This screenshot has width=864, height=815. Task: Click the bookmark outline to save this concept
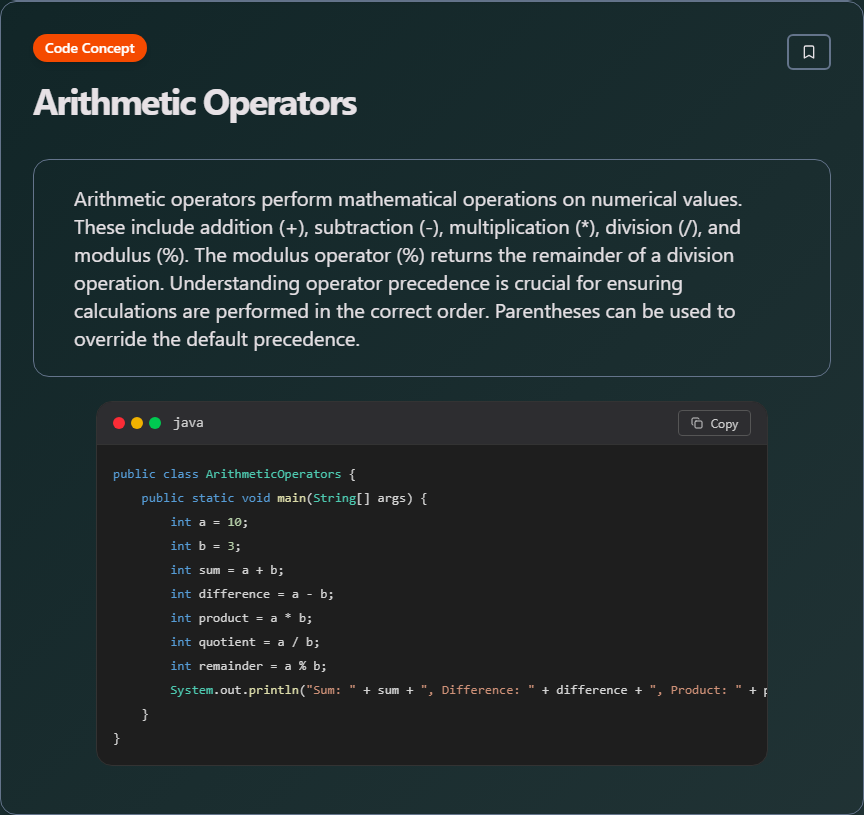[808, 51]
